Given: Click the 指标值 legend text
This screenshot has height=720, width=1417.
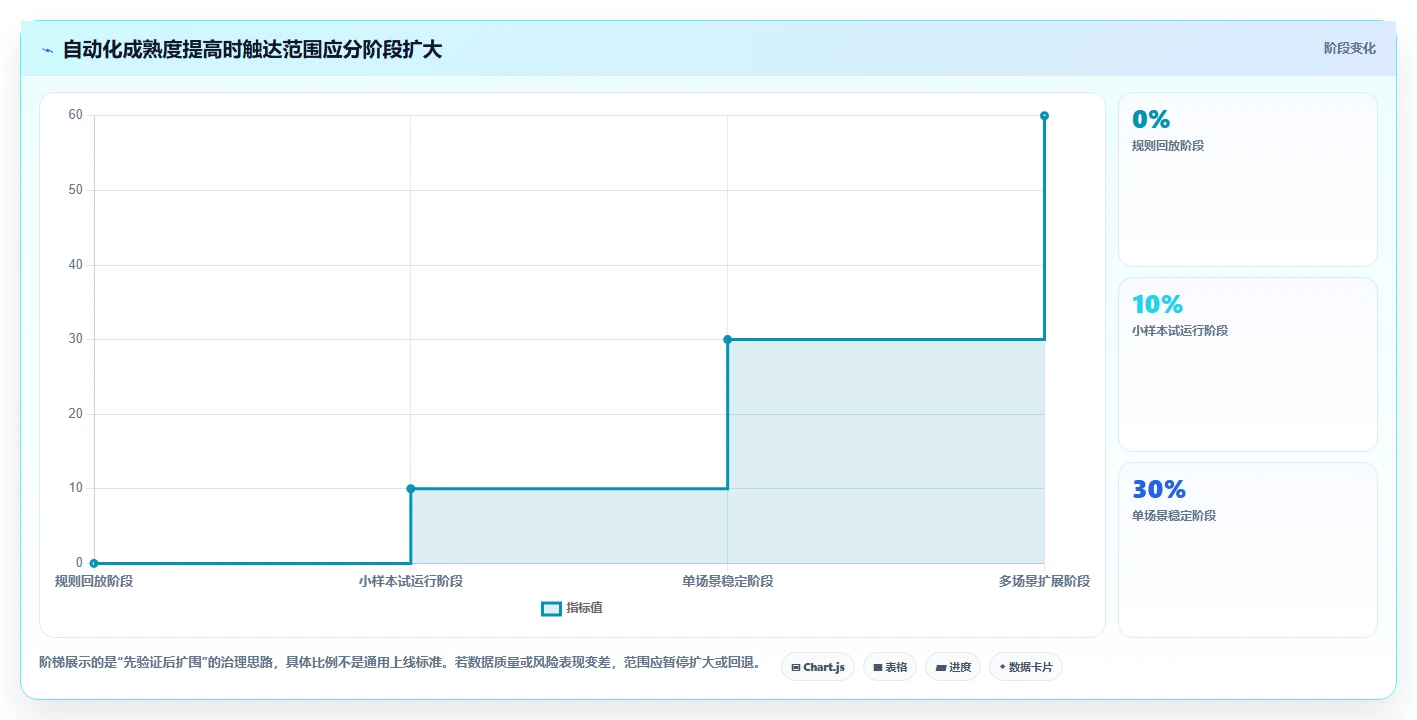Looking at the screenshot, I should click(584, 608).
